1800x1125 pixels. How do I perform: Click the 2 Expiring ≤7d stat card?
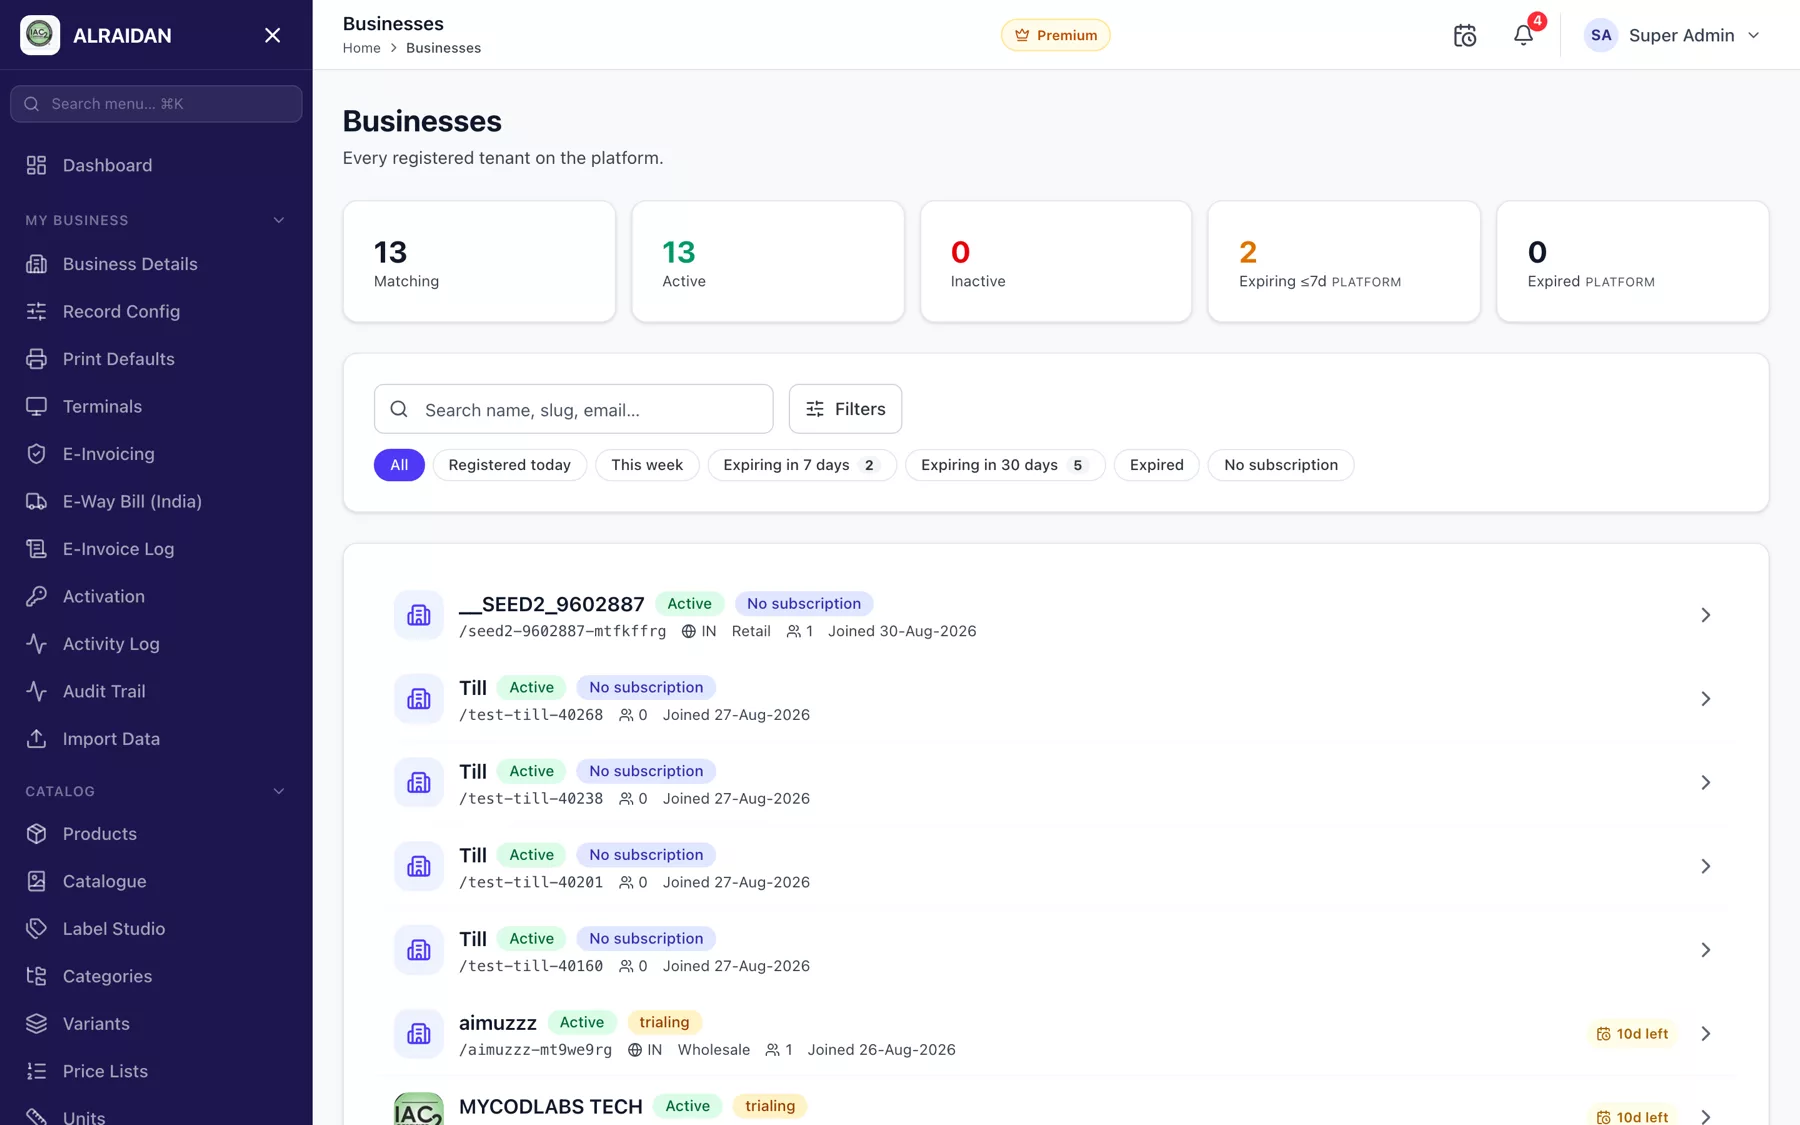1344,262
